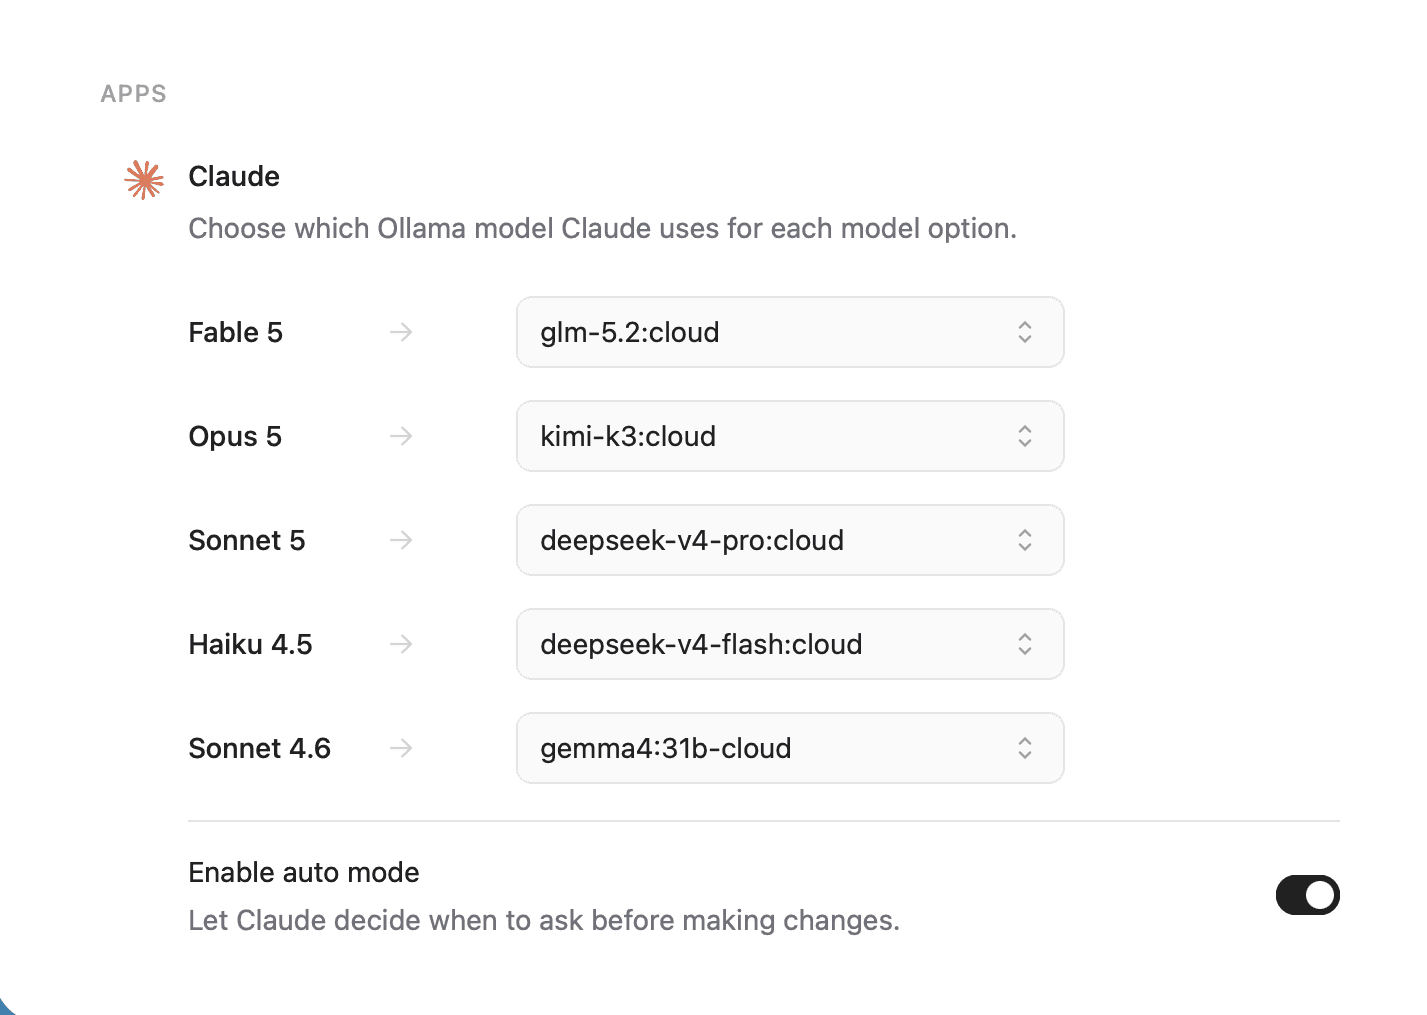Click the Sonnet 4.6 label
This screenshot has width=1427, height=1015.
tap(260, 749)
